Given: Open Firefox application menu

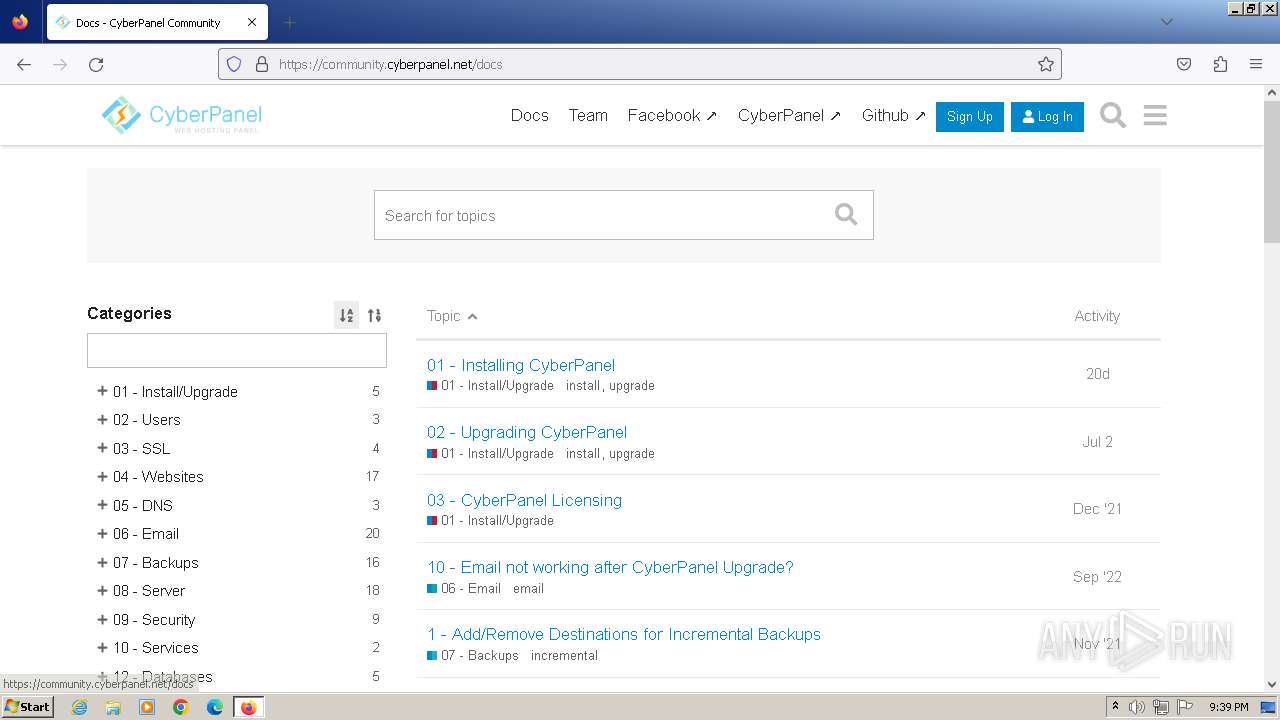Looking at the screenshot, I should point(1256,64).
